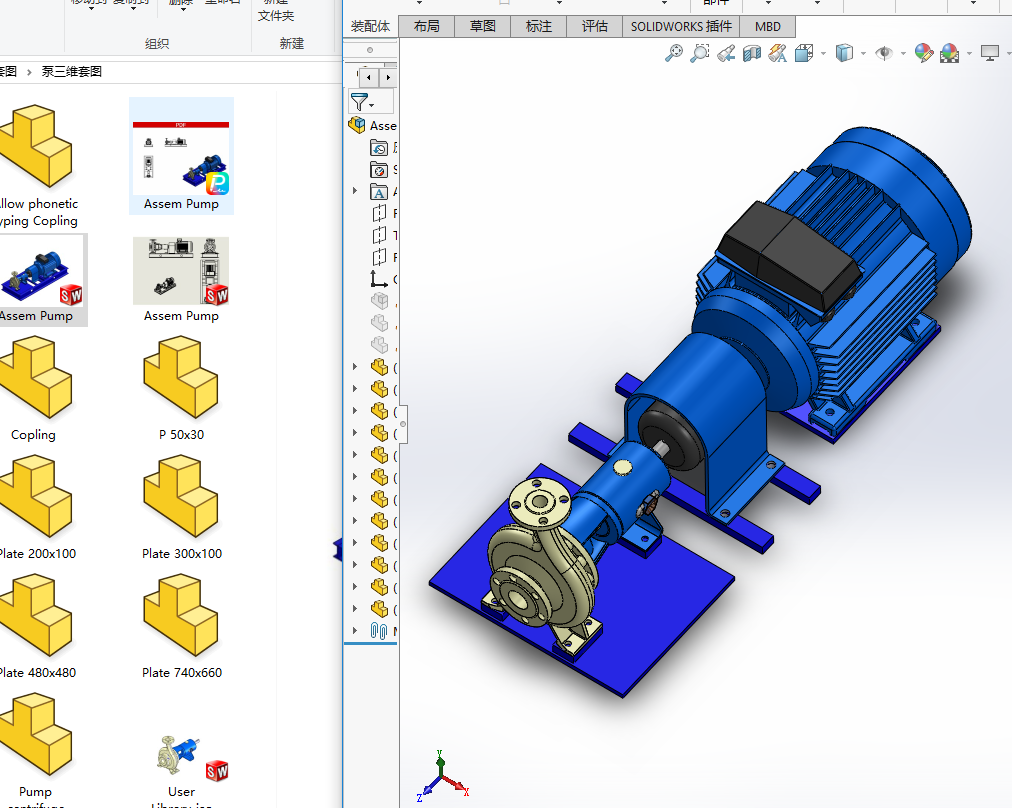This screenshot has height=808, width=1012.
Task: Switch to the SOLIDWORKS 插件 tab
Action: [680, 26]
